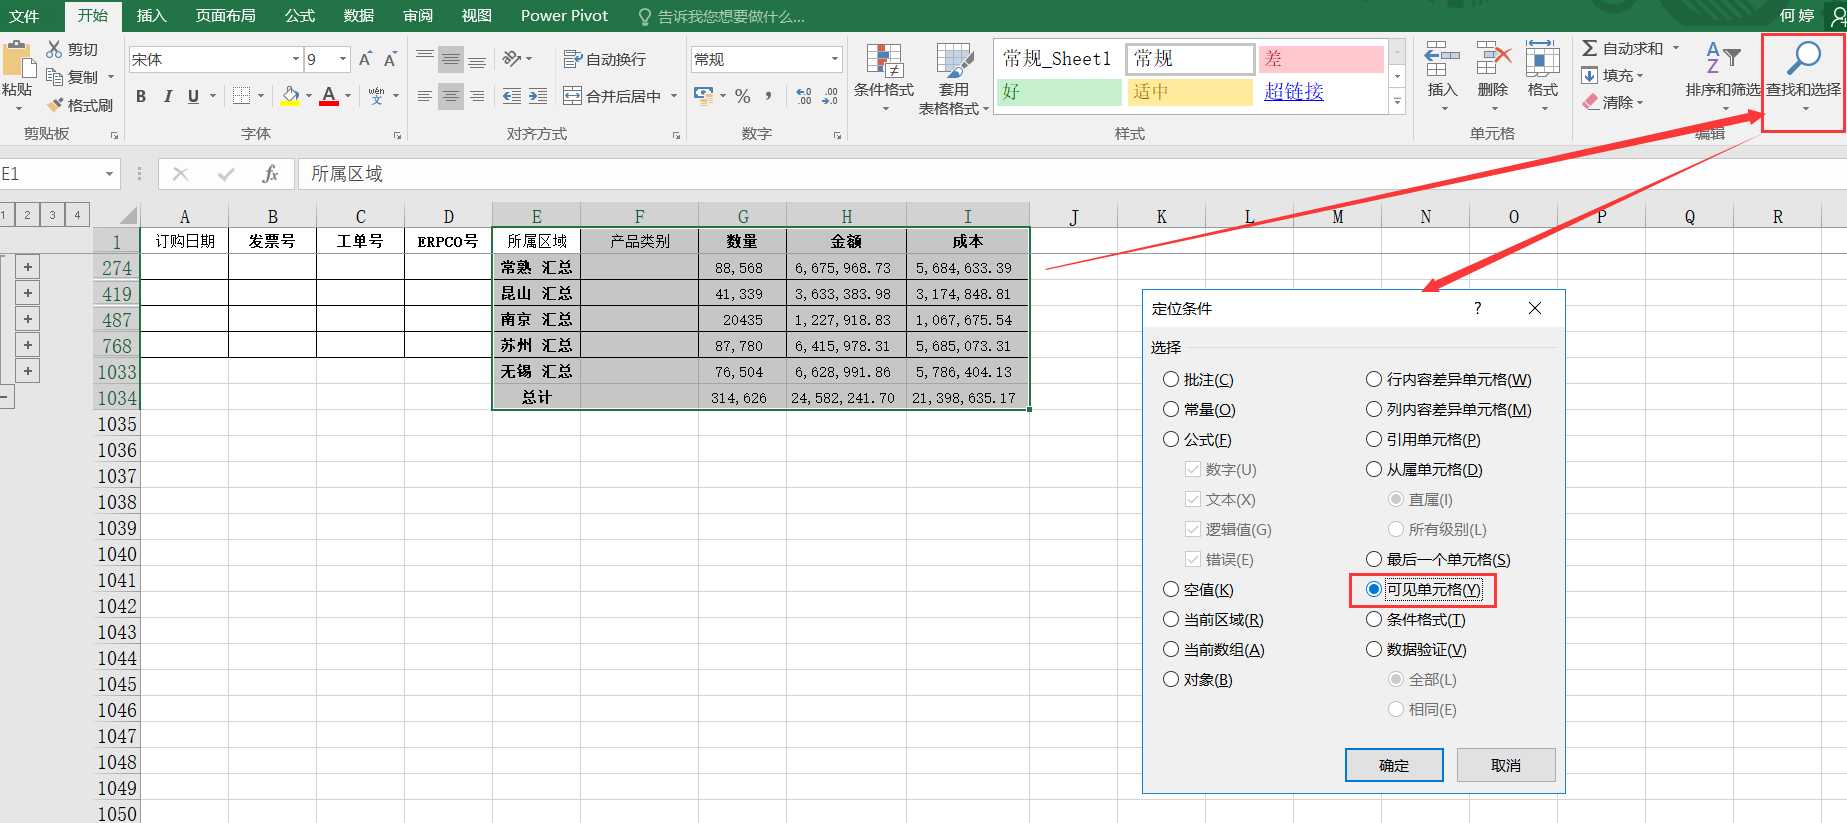The image size is (1847, 823).
Task: Open Format as Table (套用表格格式)
Action: coord(954,78)
